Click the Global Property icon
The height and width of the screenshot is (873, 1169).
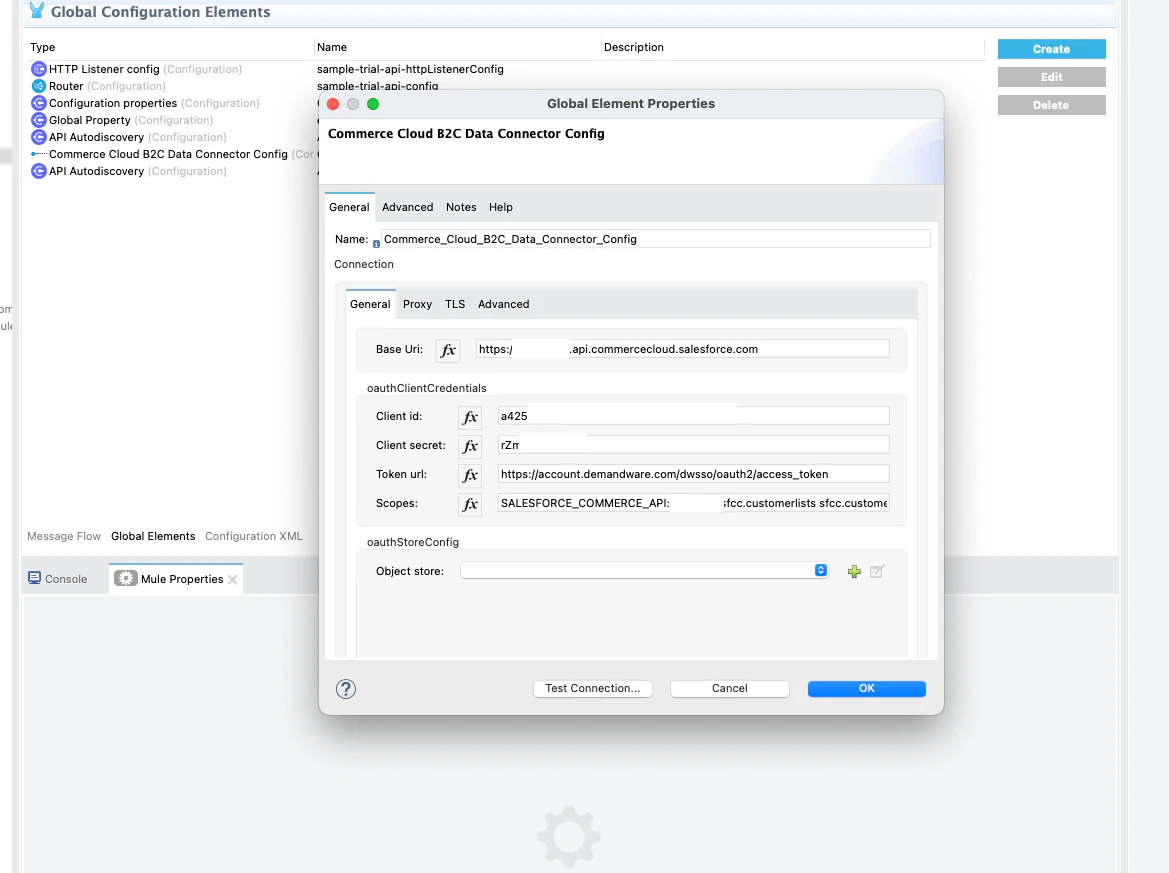point(39,120)
